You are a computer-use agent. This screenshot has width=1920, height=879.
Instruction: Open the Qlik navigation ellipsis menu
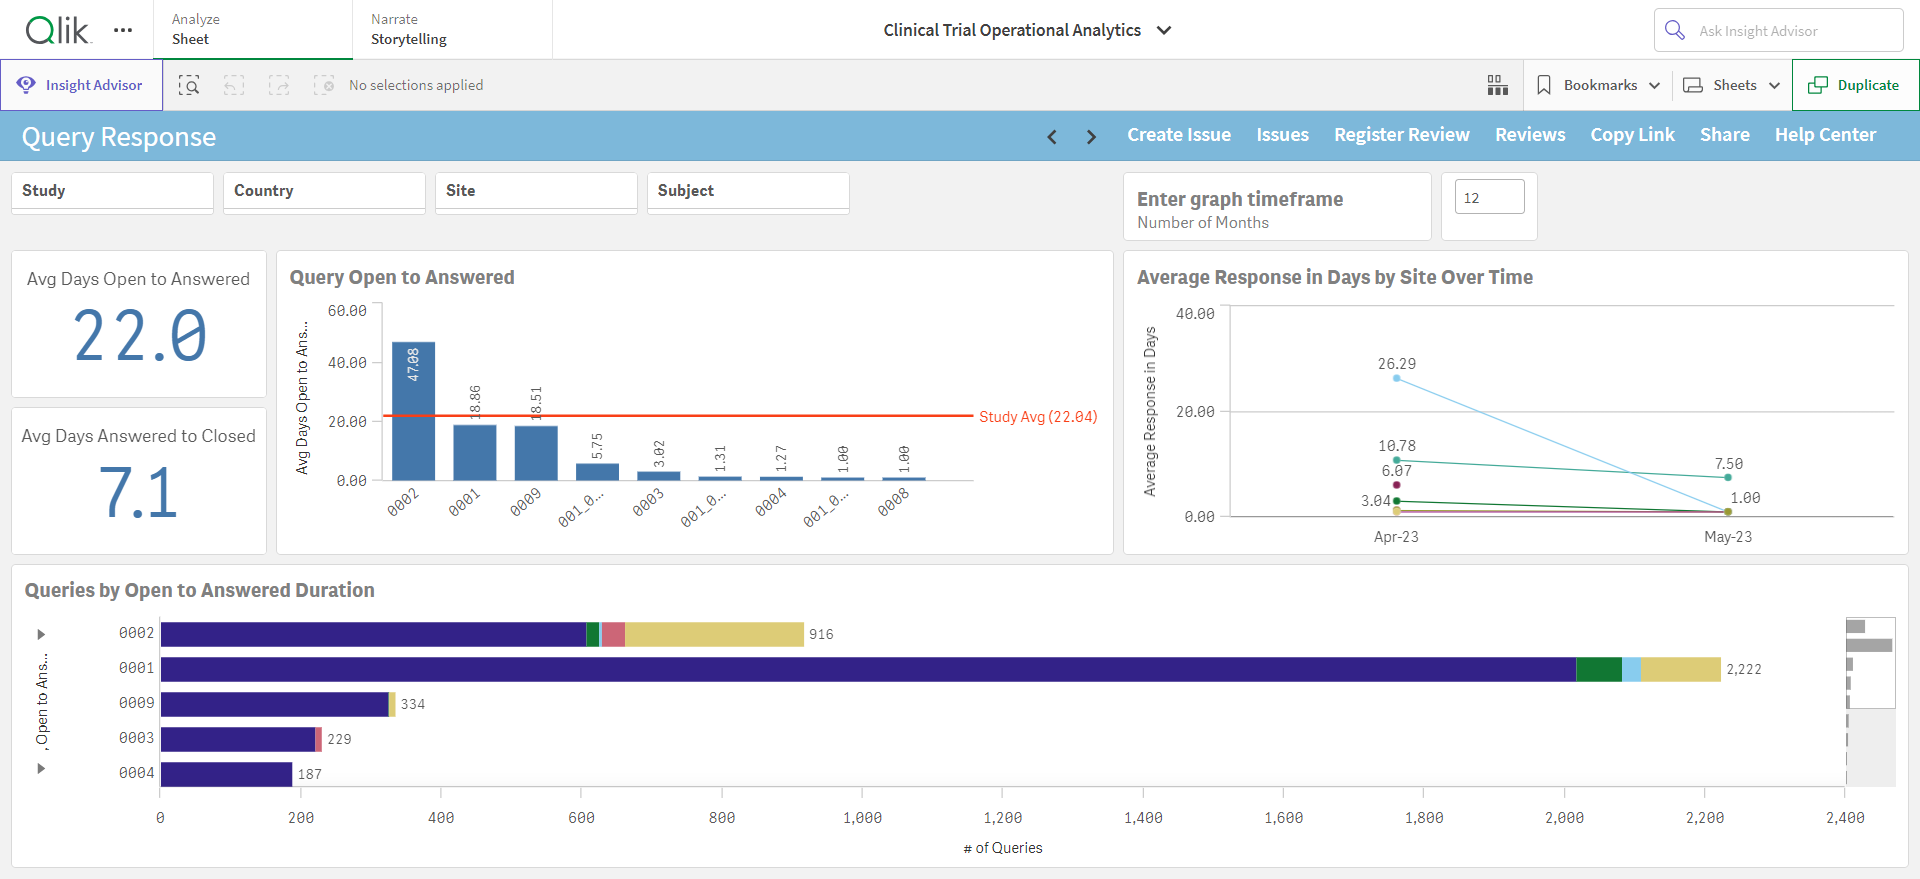point(123,30)
